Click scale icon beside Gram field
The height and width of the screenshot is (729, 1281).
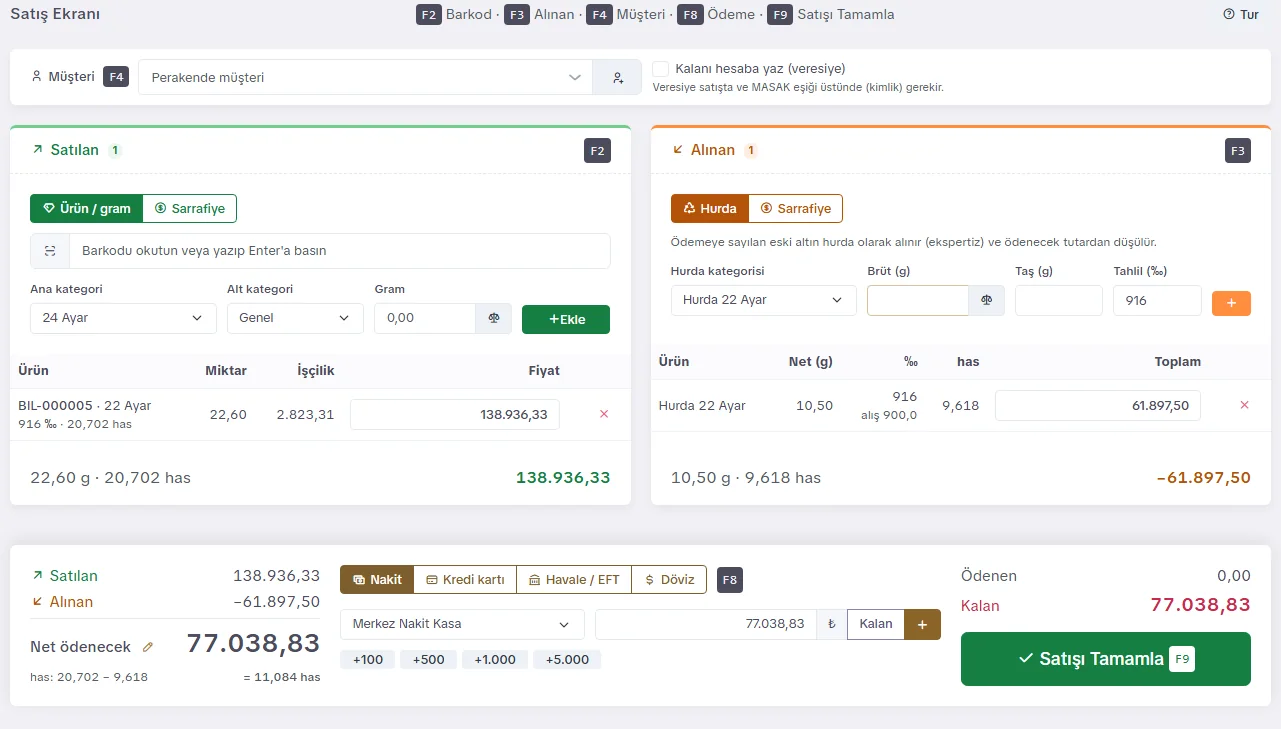[493, 318]
